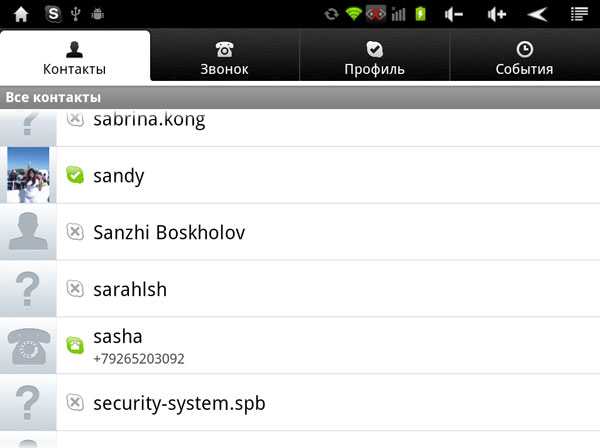The width and height of the screenshot is (600, 448).
Task: Open the sarahlsh contact entry
Action: pos(300,289)
